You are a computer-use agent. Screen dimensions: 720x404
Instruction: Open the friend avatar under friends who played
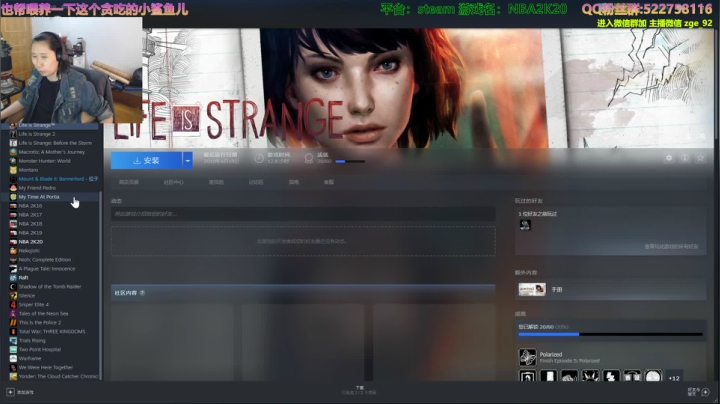click(525, 225)
